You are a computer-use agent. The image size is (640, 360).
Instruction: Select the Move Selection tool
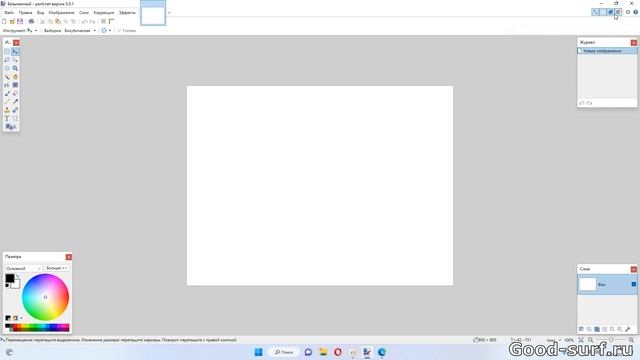pyautogui.click(x=15, y=60)
